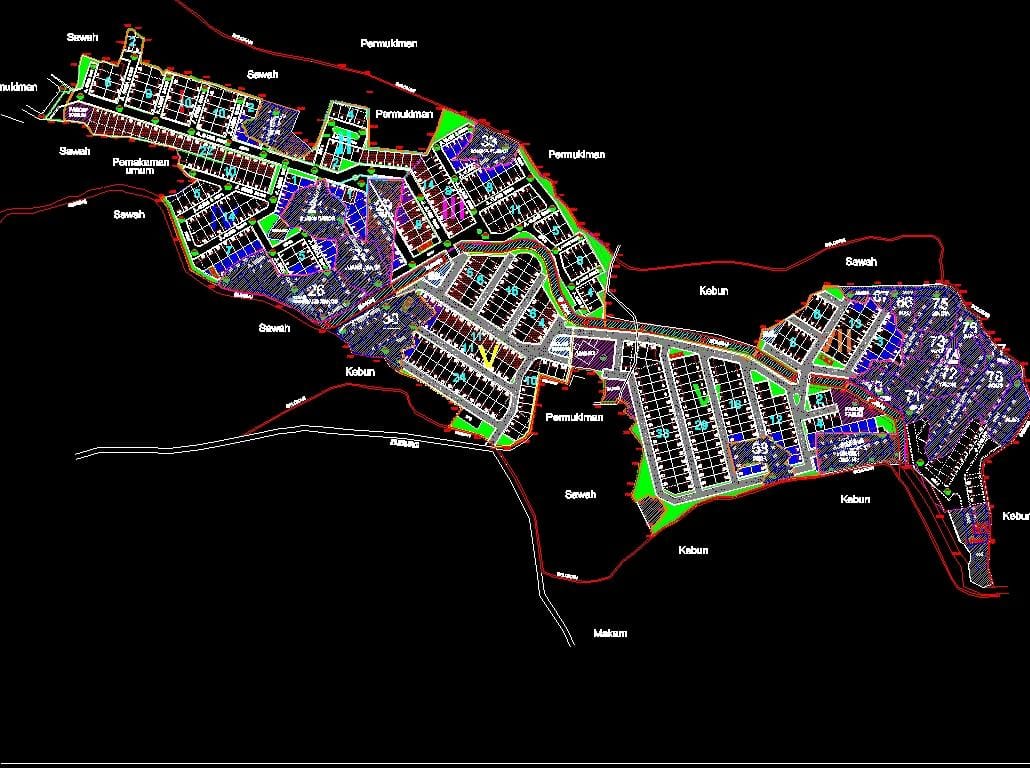Select the cyan II section marker

pos(344,143)
